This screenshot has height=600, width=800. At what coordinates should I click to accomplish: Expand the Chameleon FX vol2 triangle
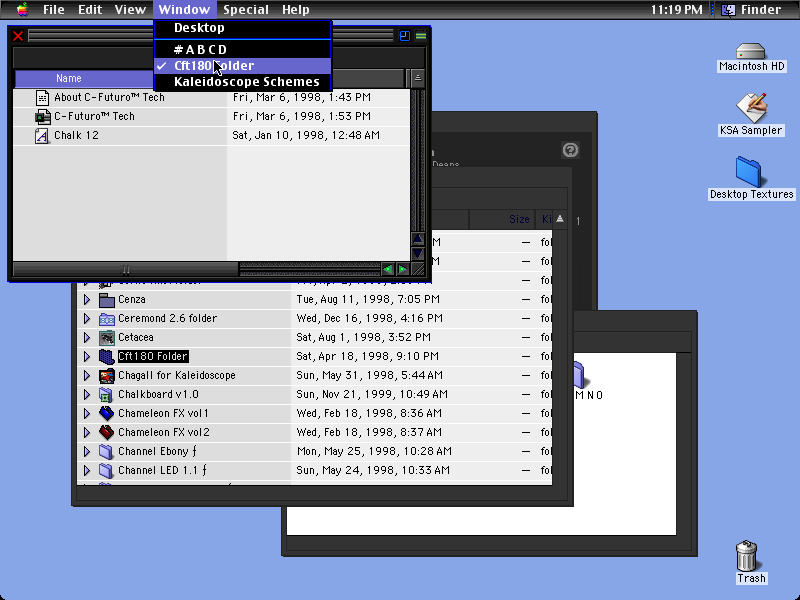coord(87,432)
